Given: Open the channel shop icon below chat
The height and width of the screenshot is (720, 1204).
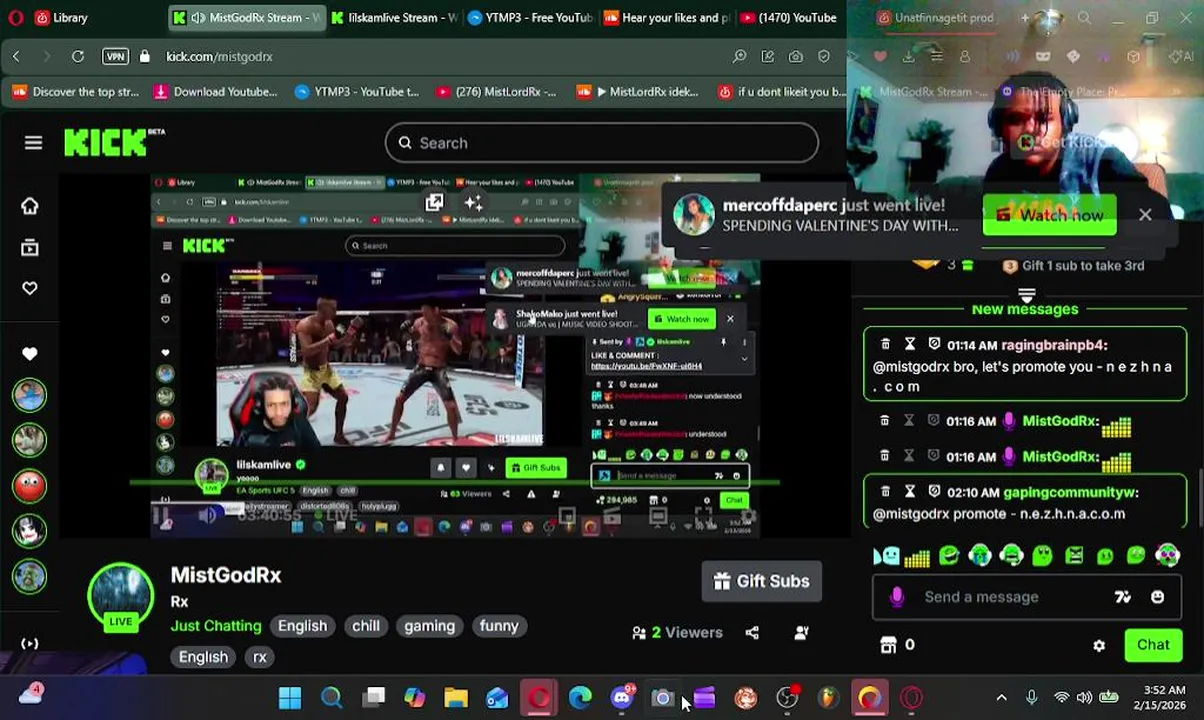Looking at the screenshot, I should click(x=888, y=645).
